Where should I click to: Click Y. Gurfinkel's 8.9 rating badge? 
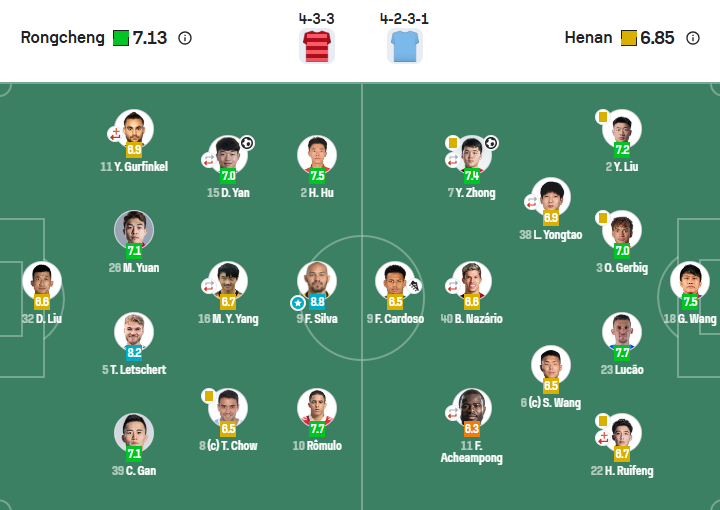134,149
